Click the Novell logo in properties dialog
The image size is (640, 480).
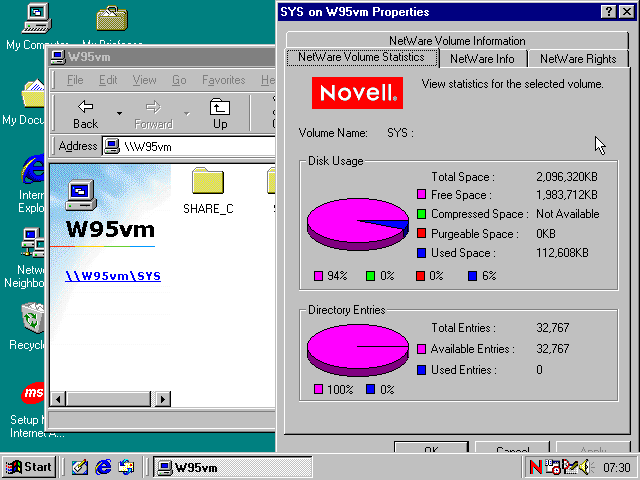pos(358,93)
